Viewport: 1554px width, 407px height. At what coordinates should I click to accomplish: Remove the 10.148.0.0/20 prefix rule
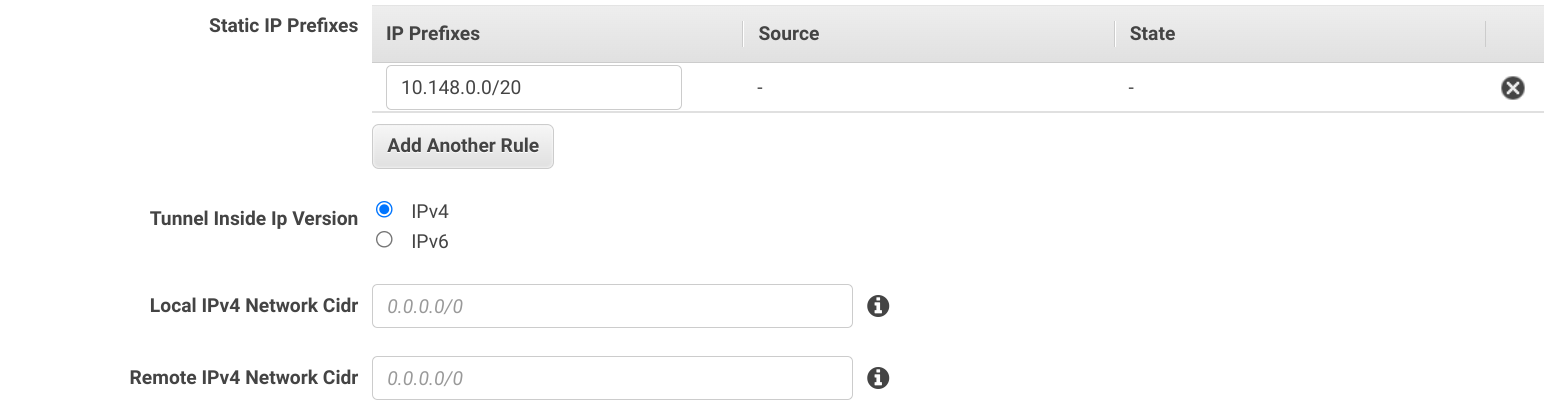(1513, 88)
